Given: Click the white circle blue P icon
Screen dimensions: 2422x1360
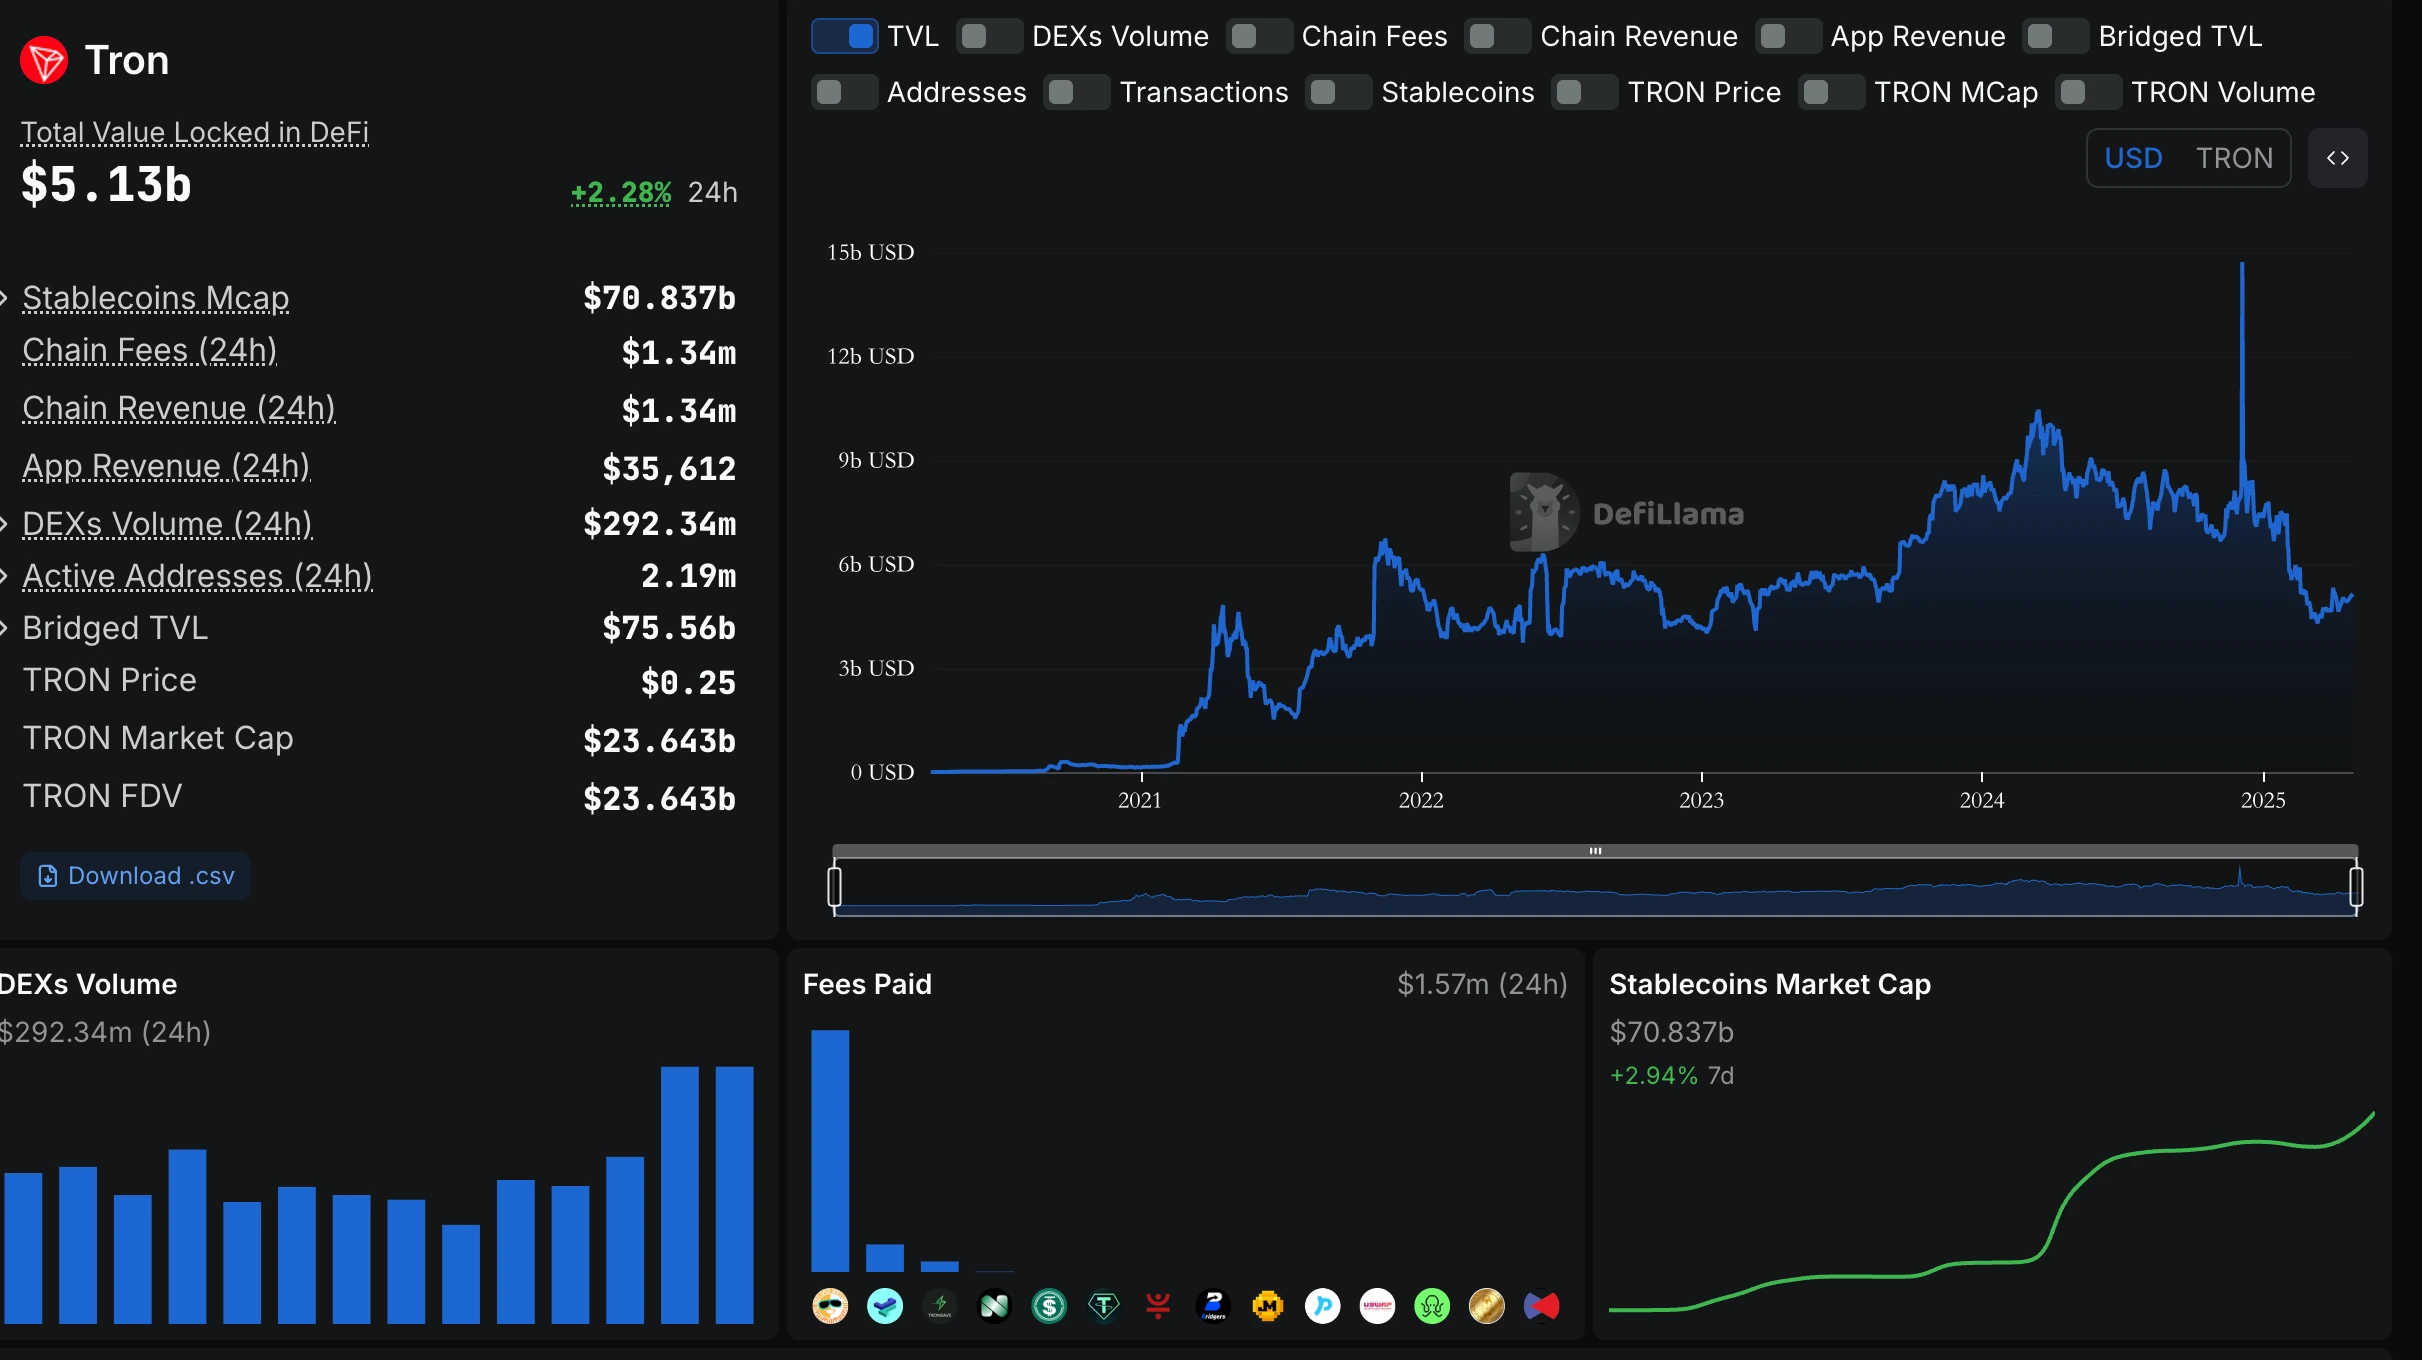Looking at the screenshot, I should pos(1323,1305).
